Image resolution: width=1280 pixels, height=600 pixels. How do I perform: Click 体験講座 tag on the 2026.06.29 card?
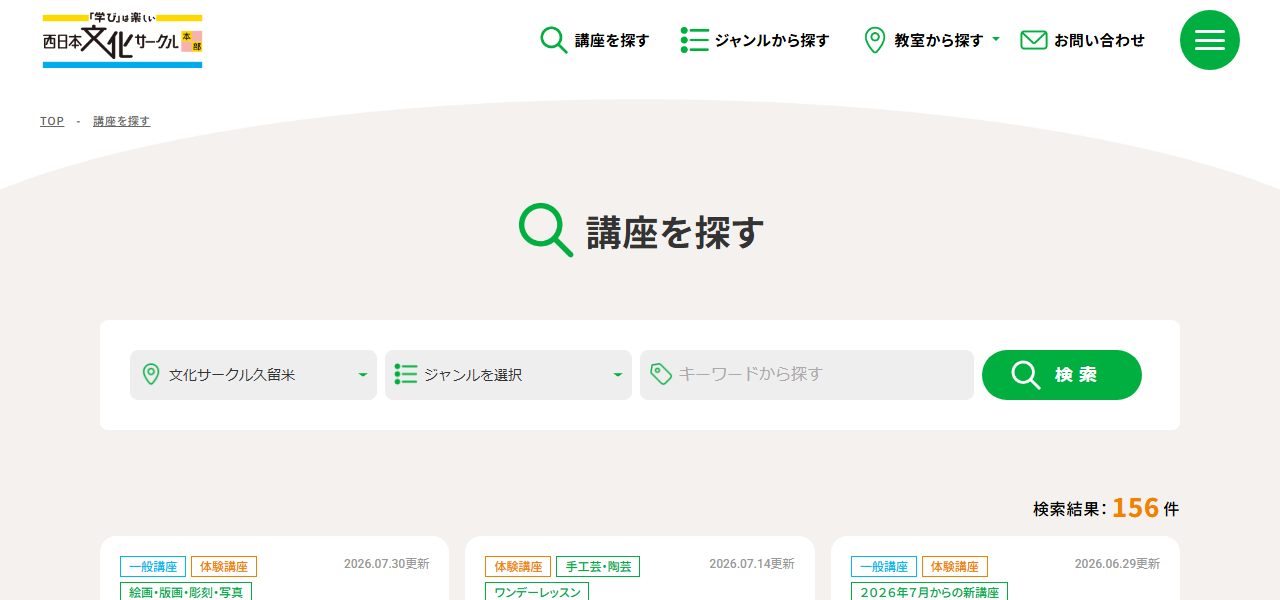click(955, 566)
